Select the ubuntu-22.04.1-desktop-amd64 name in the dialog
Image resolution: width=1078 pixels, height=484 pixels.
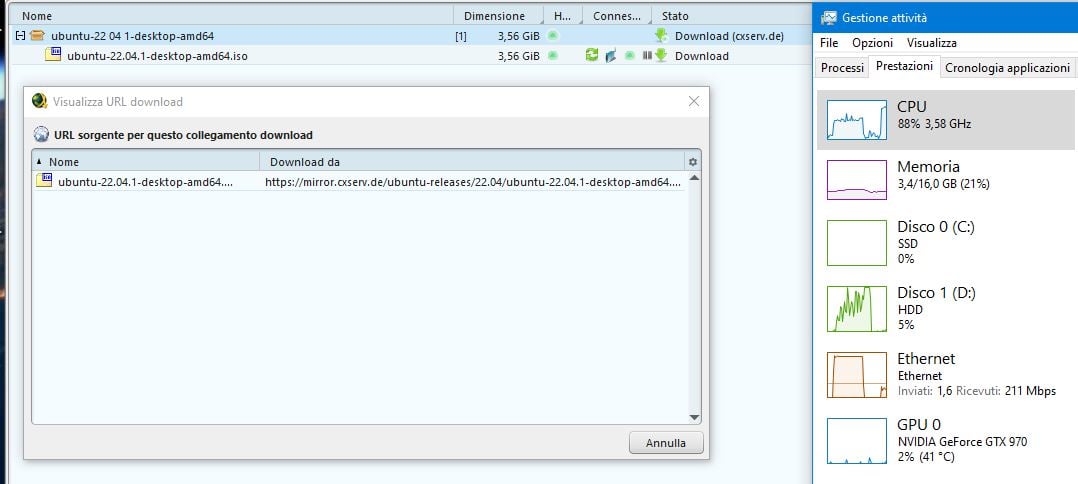pos(146,182)
